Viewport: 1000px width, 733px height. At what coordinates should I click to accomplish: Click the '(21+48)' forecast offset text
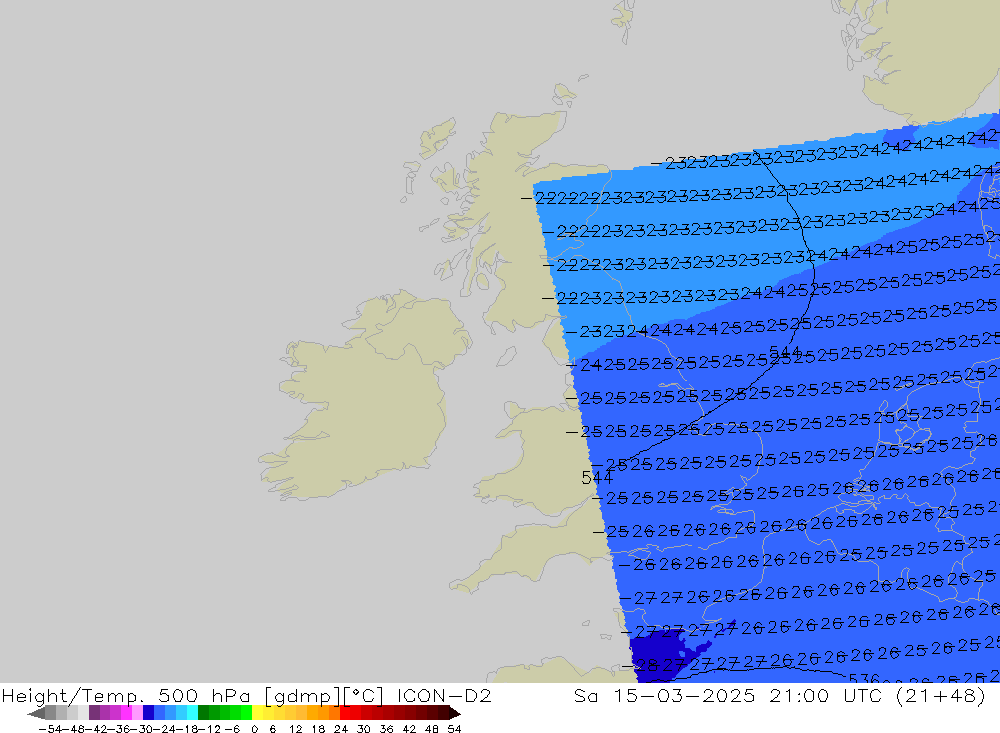click(x=941, y=695)
